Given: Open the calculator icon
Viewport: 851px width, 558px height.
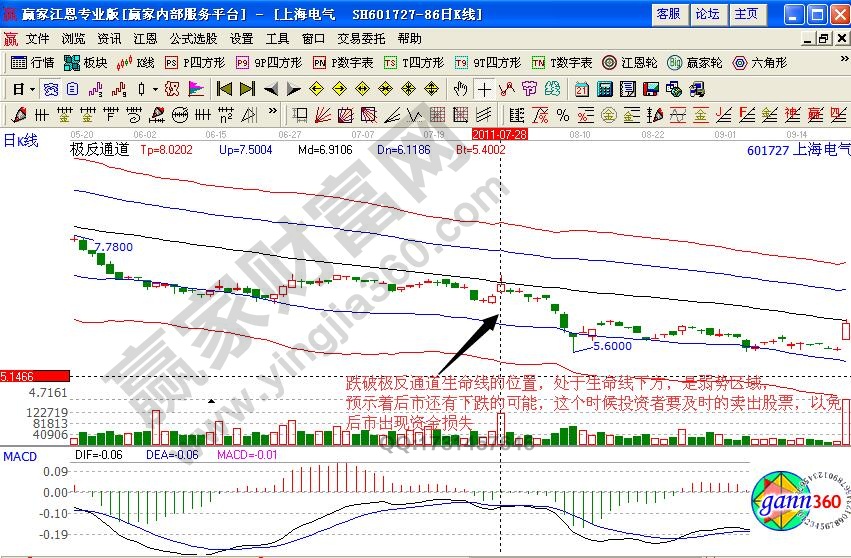Looking at the screenshot, I should coord(605,89).
